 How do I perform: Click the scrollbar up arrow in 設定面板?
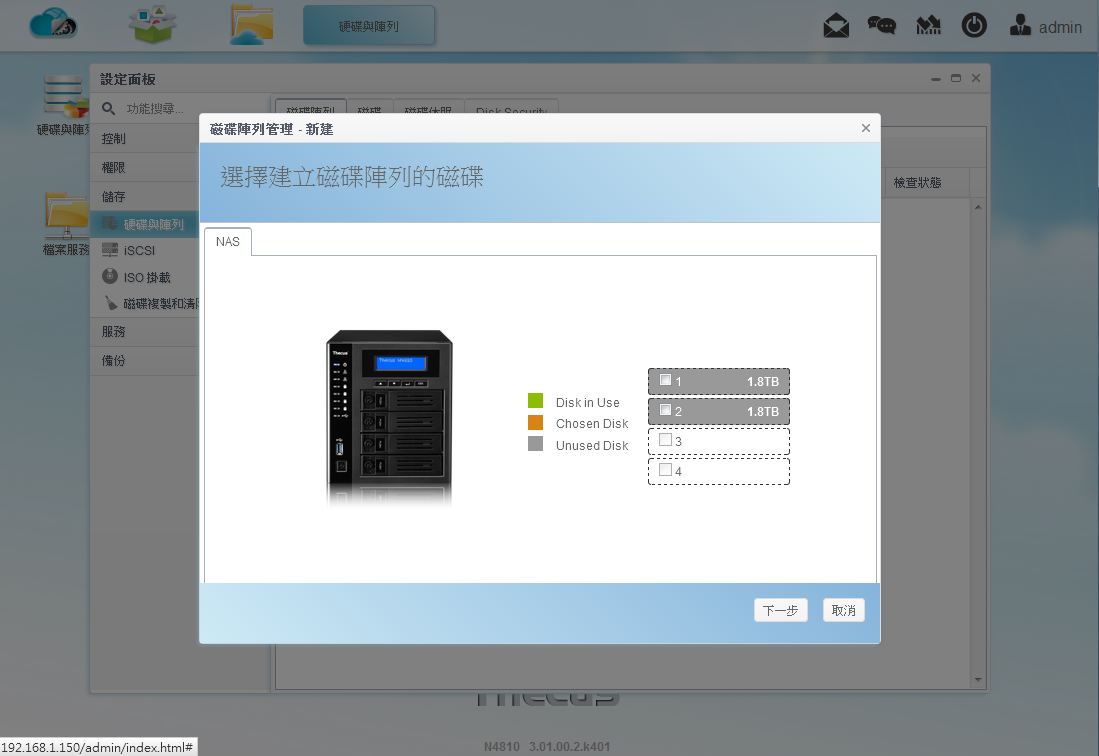pos(978,207)
